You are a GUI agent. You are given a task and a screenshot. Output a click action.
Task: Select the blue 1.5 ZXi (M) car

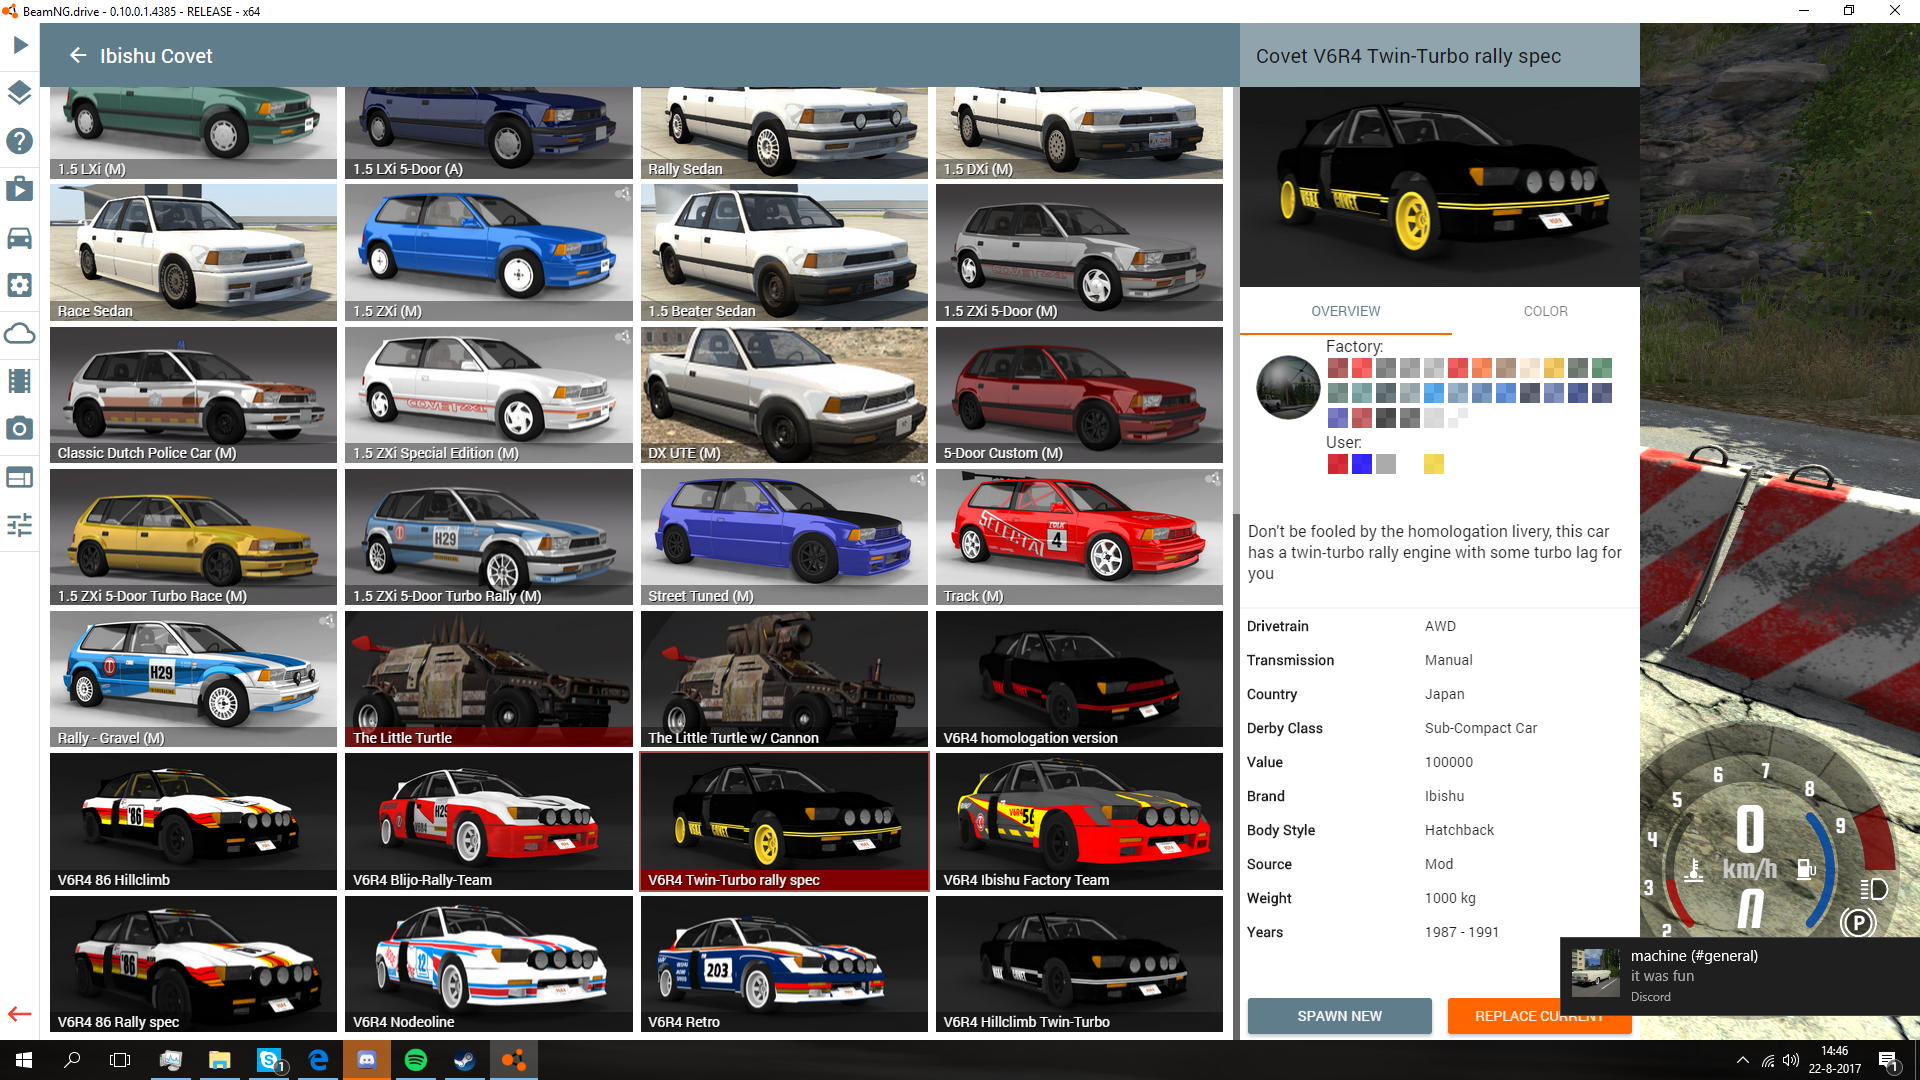[489, 252]
